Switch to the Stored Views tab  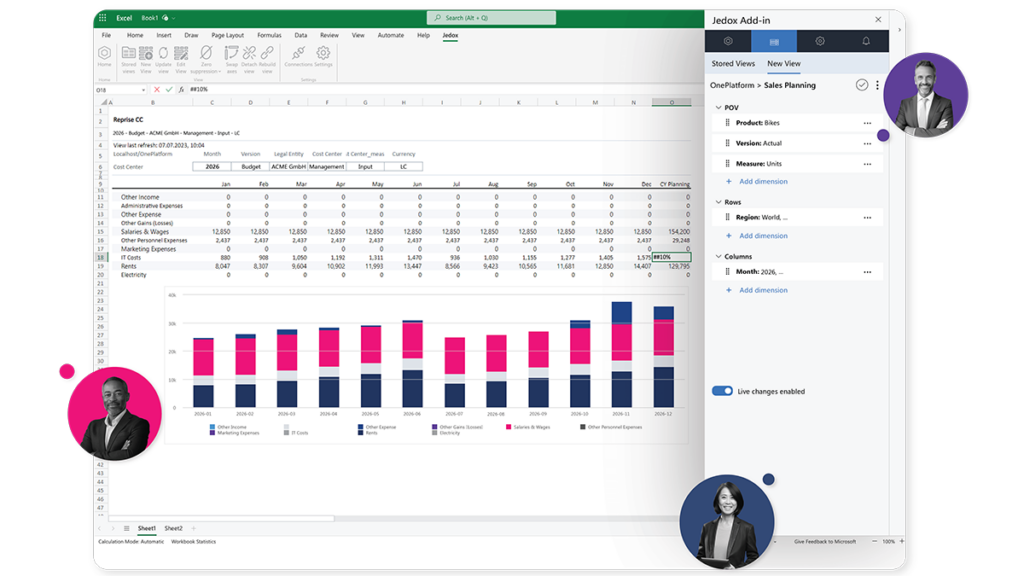733,64
